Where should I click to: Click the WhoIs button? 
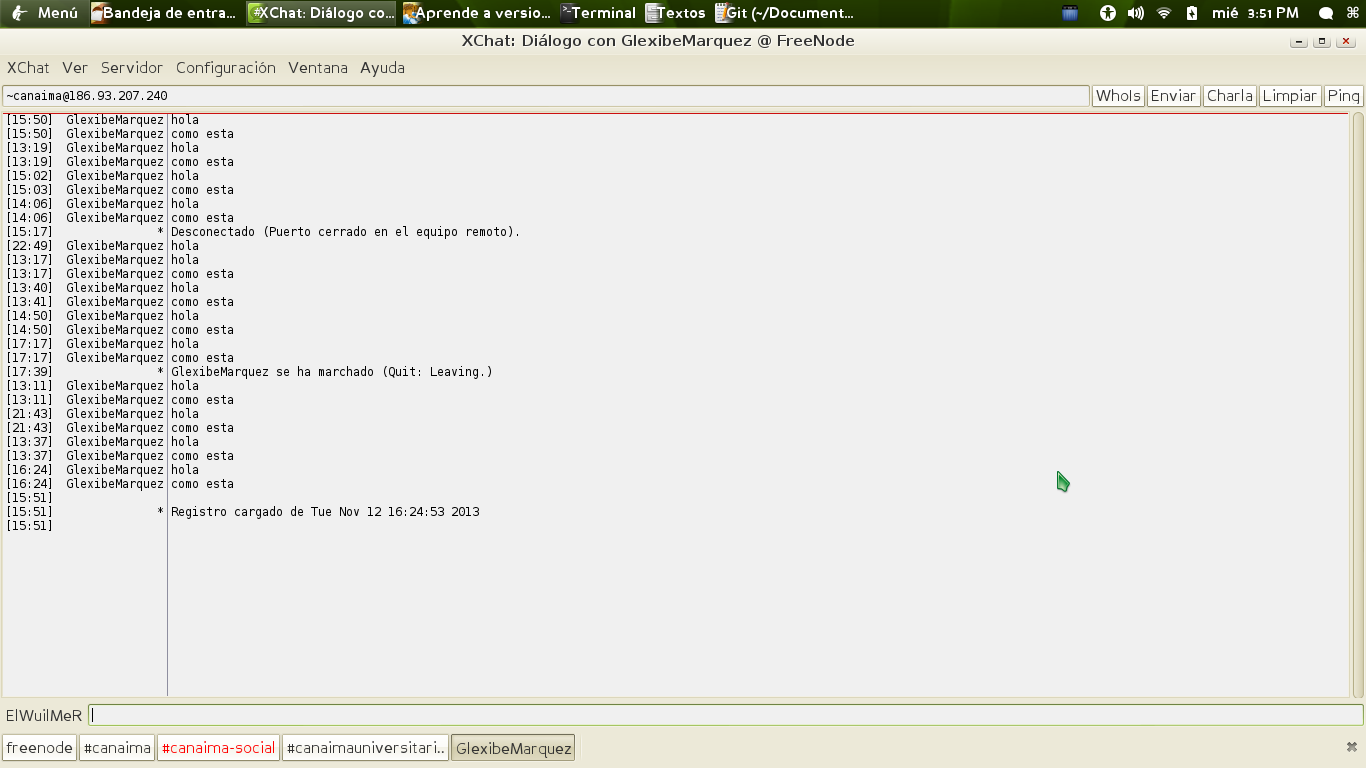(x=1118, y=96)
